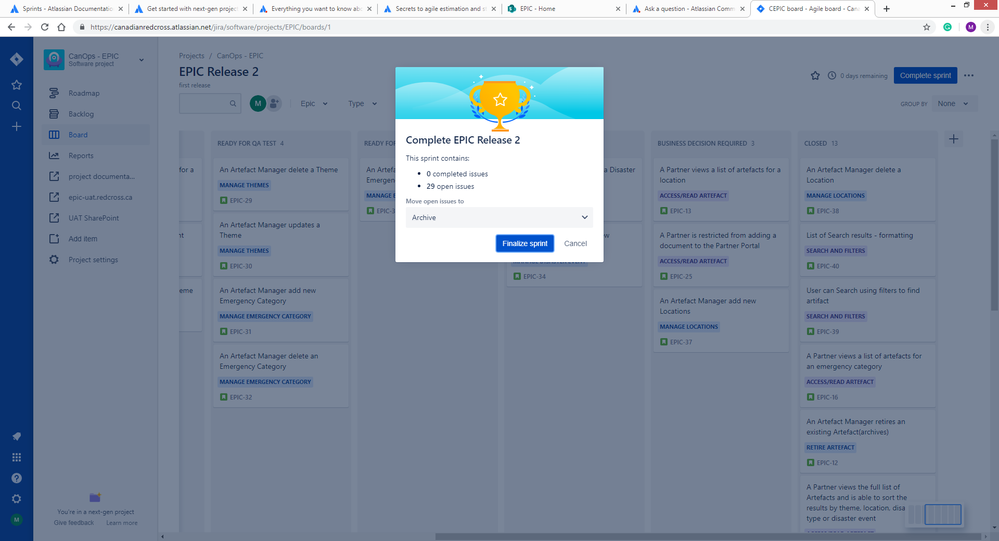Bookmark this page with the star icon
The image size is (999, 541).
(x=926, y=27)
